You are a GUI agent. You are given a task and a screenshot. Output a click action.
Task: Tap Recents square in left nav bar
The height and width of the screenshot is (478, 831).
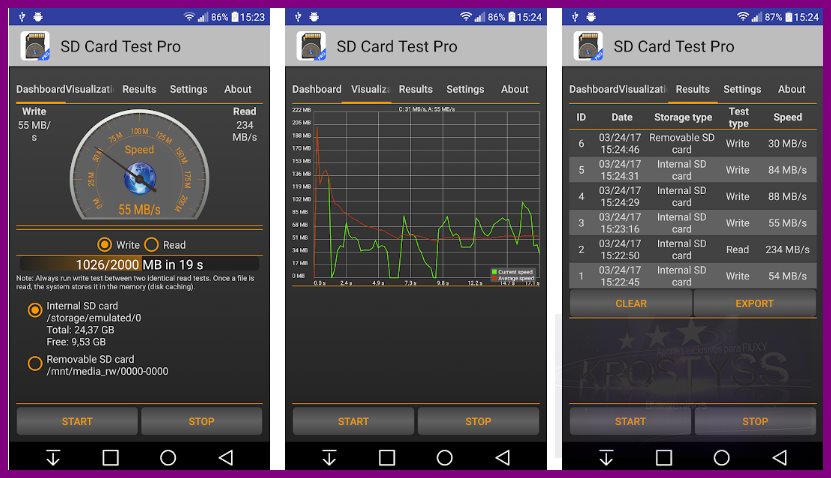pos(110,457)
